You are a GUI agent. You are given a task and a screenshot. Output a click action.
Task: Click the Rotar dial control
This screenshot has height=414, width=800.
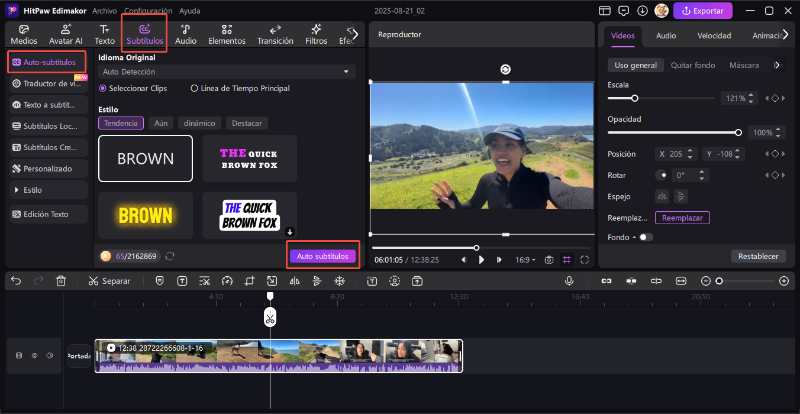(662, 175)
